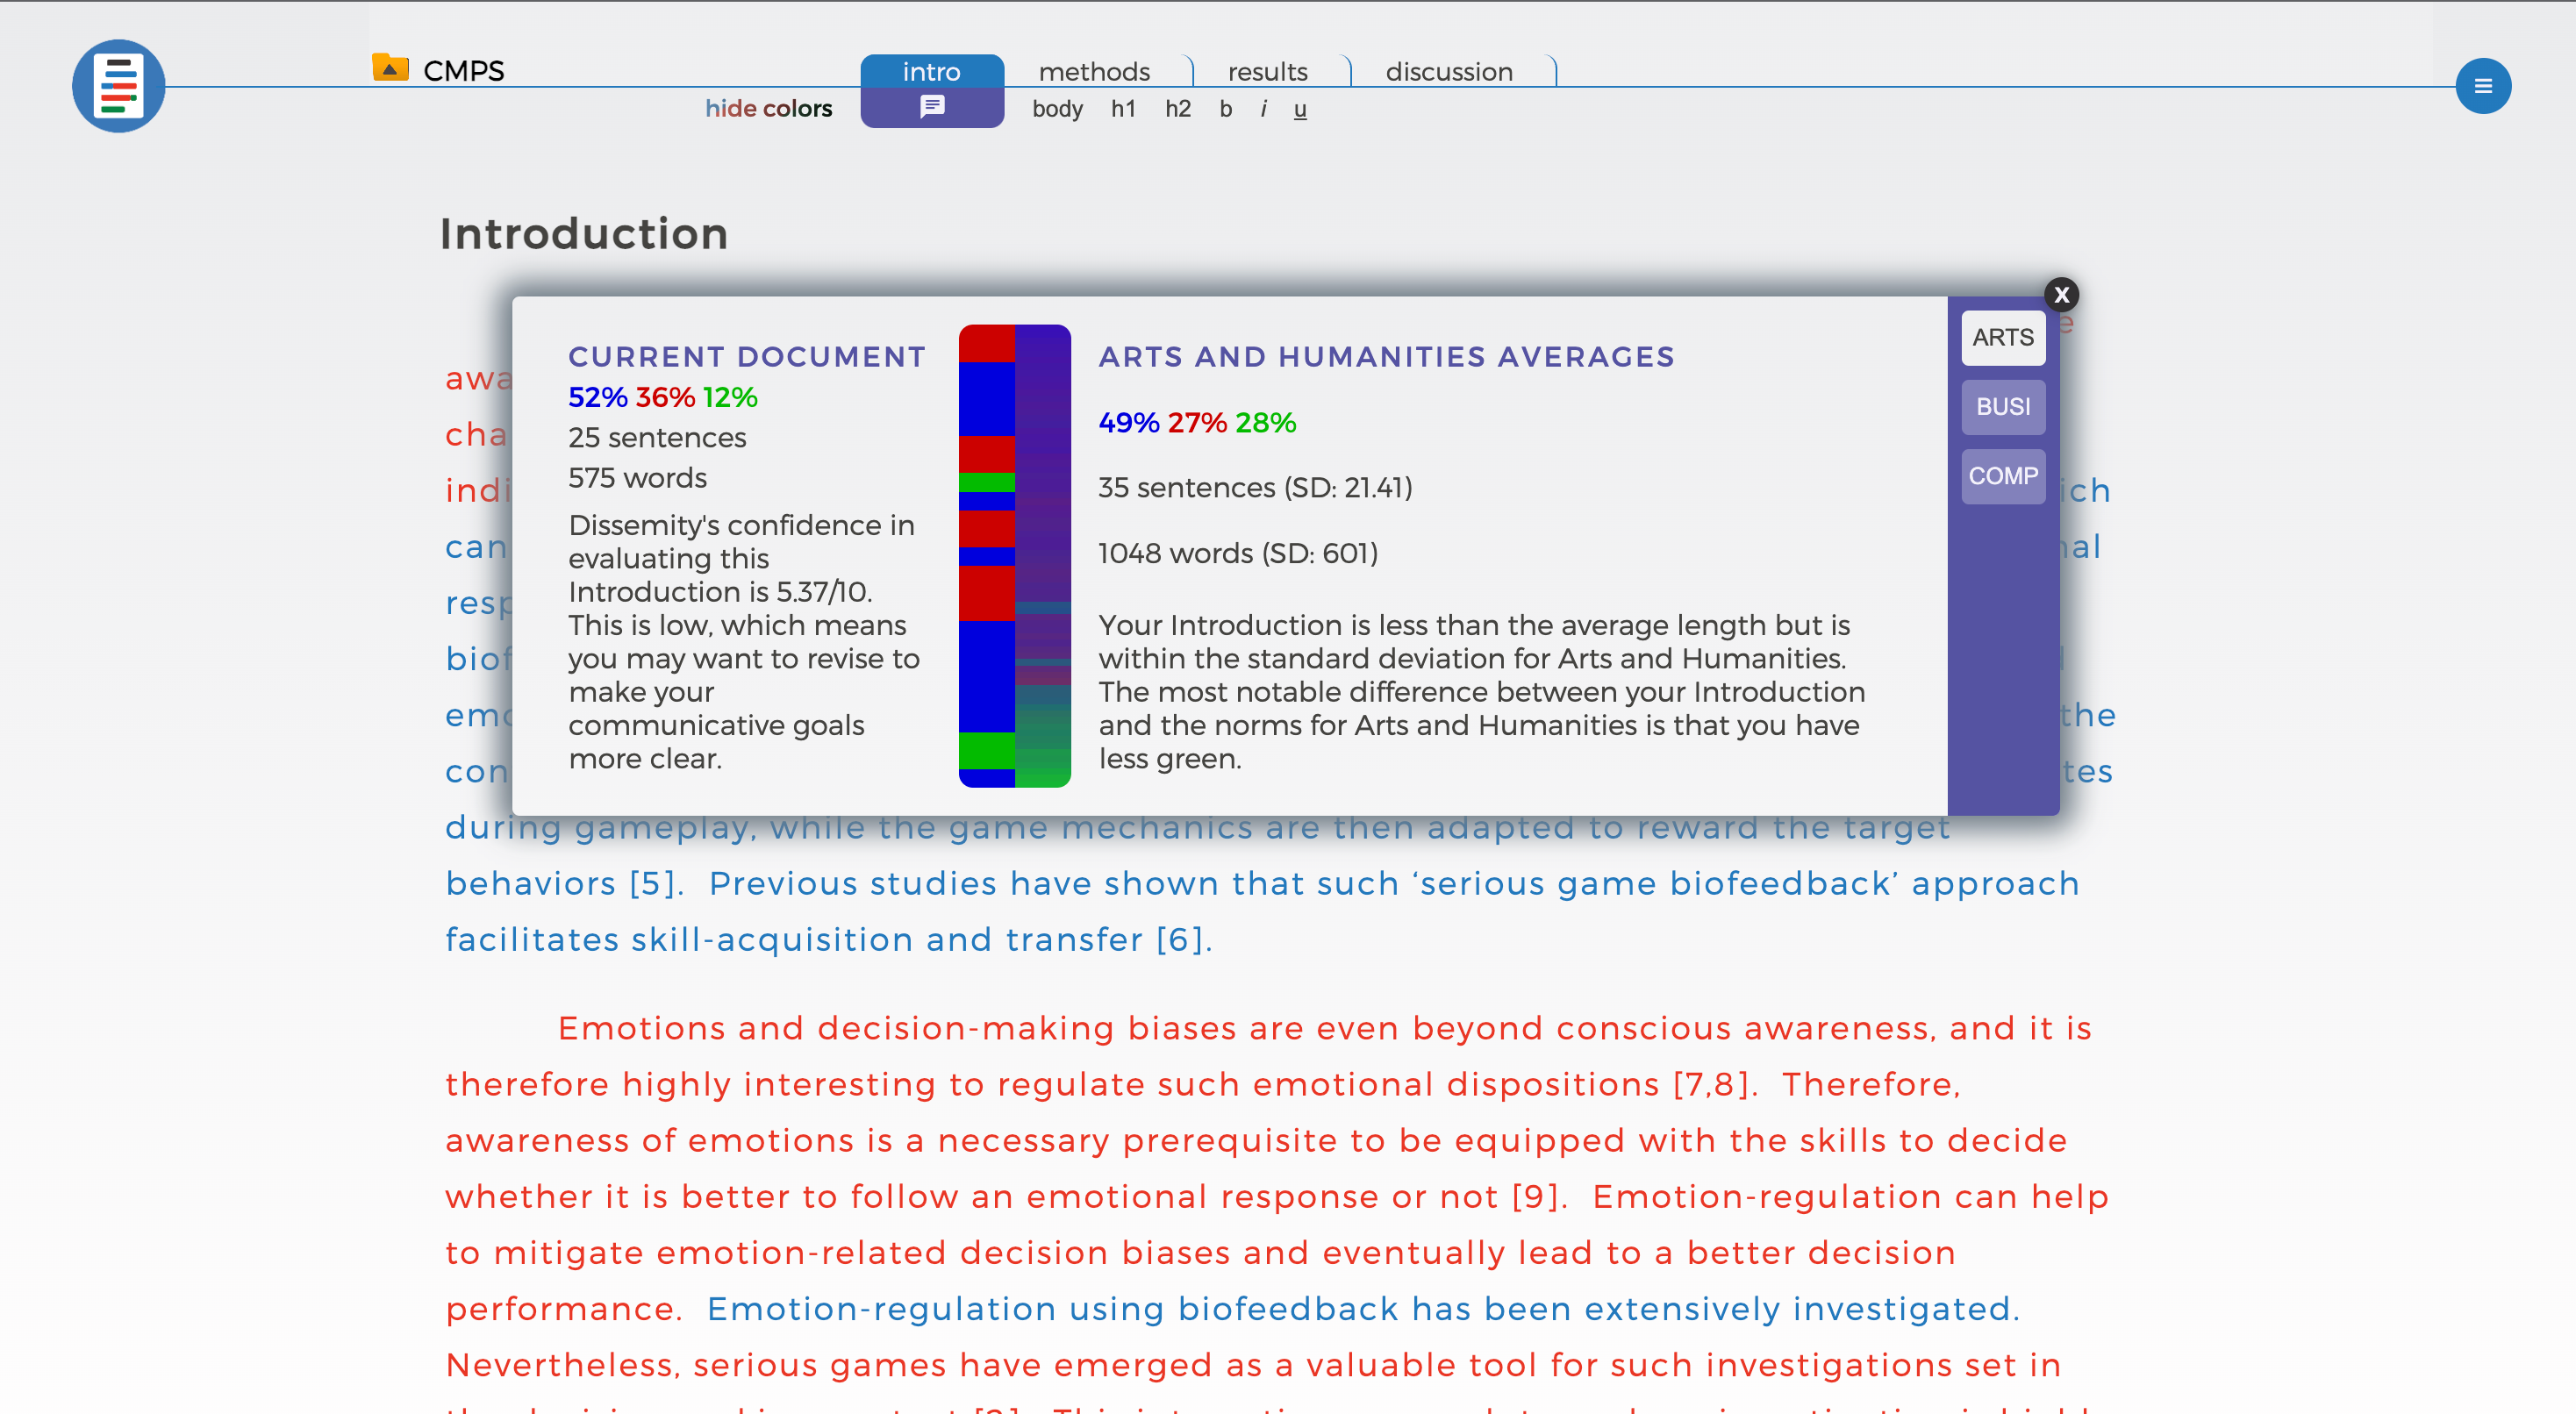The image size is (2576, 1414).
Task: Click the current document color bar
Action: 986,556
